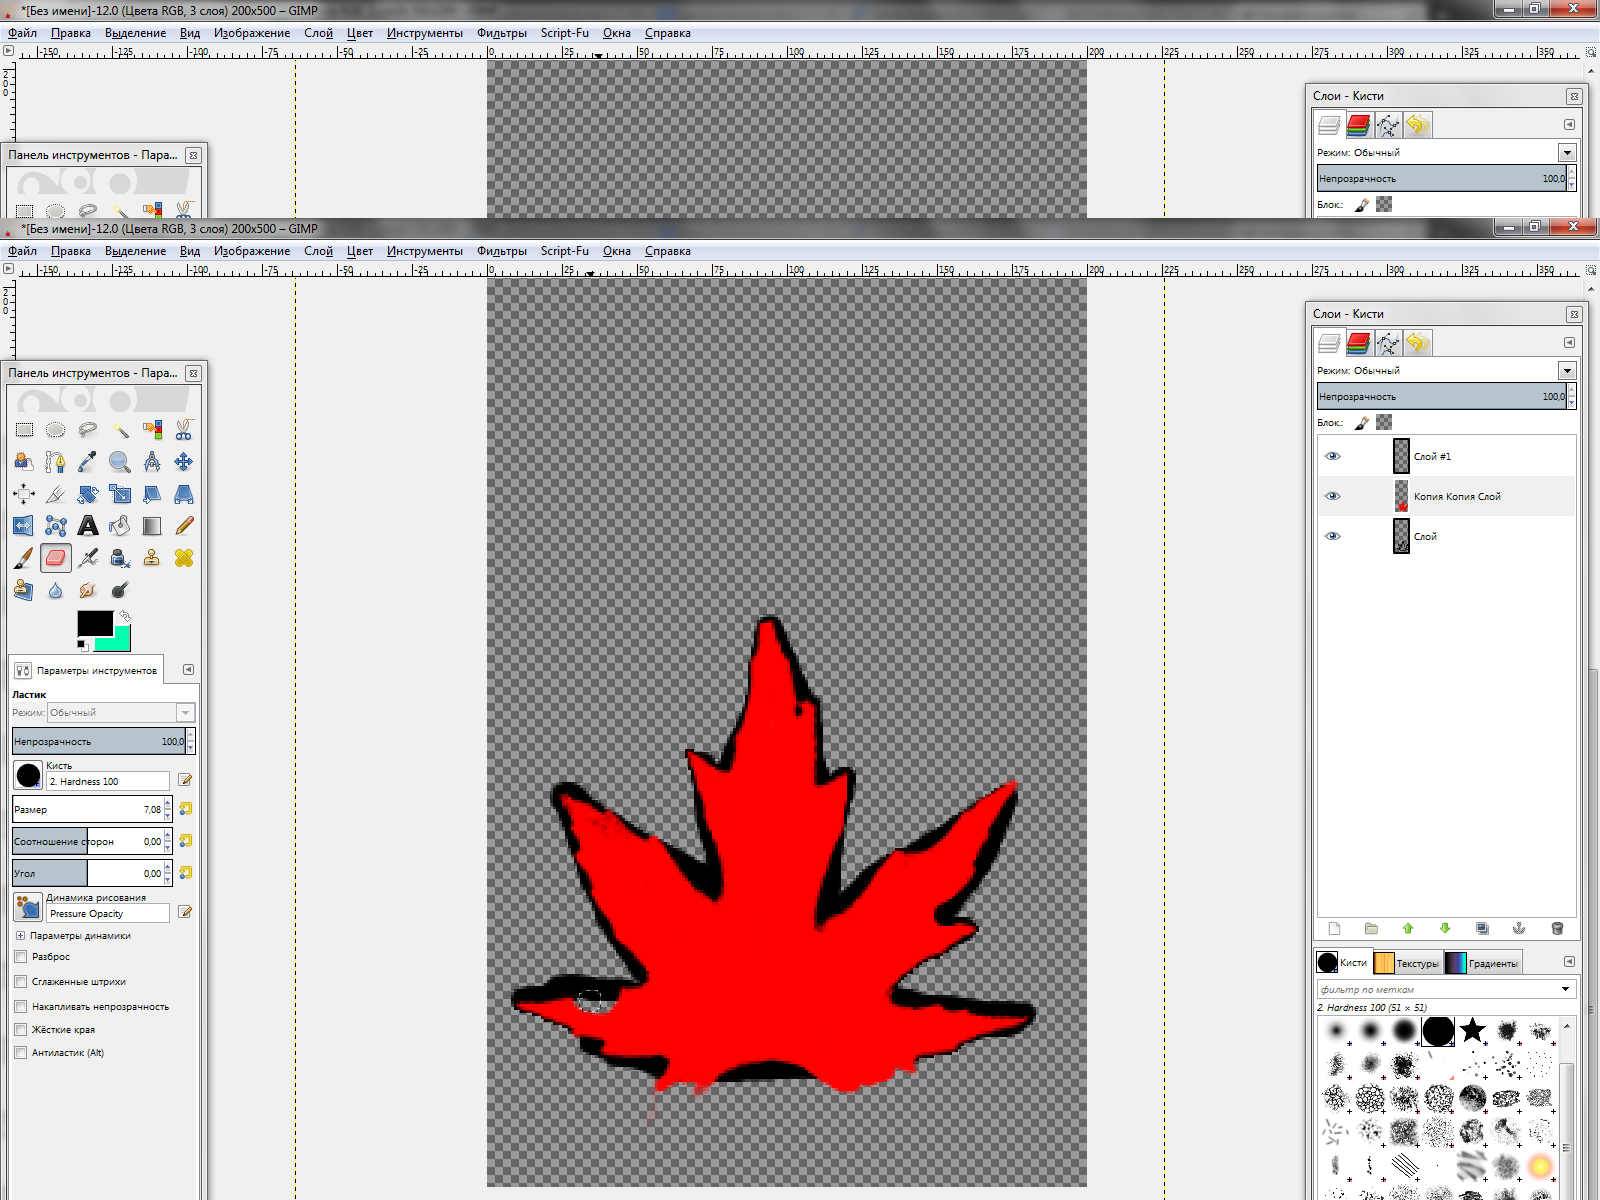The height and width of the screenshot is (1200, 1600).
Task: Reset Угол to default
Action: pyautogui.click(x=186, y=873)
